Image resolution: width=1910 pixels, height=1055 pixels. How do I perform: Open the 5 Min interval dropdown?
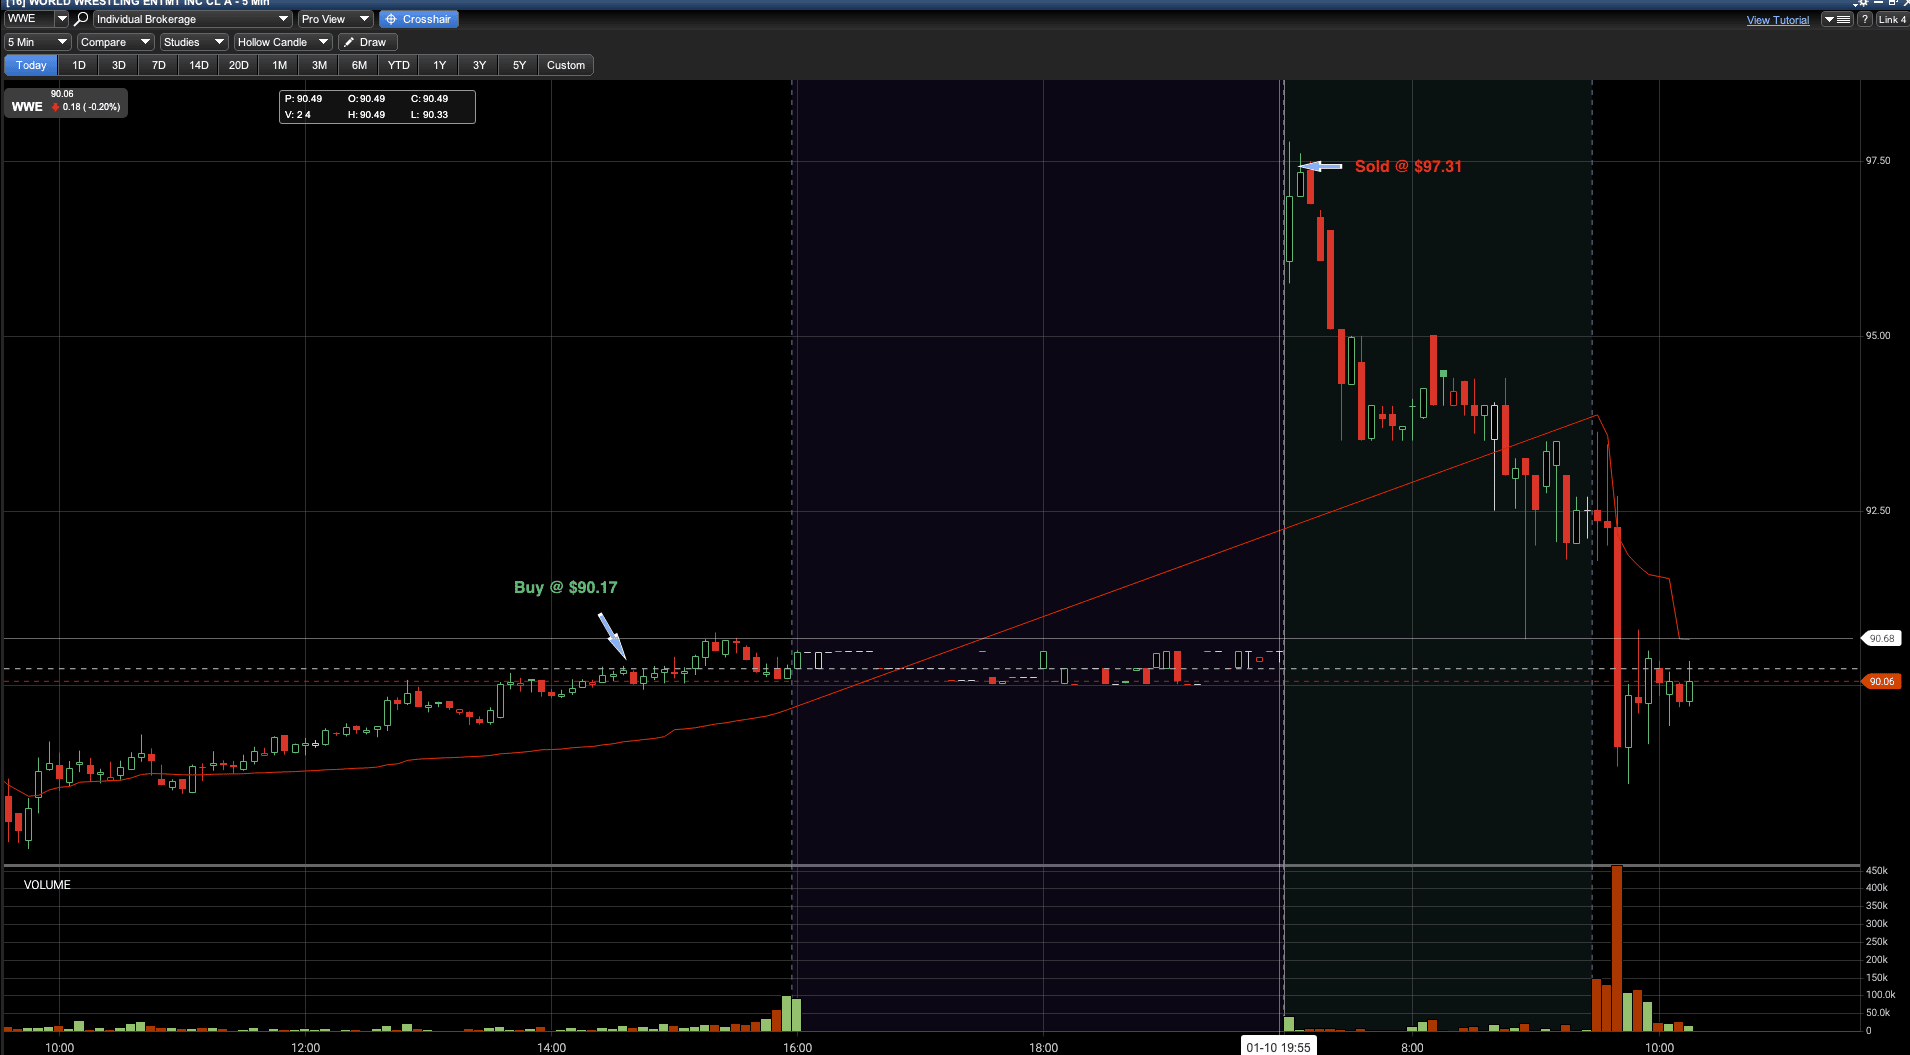(x=37, y=42)
